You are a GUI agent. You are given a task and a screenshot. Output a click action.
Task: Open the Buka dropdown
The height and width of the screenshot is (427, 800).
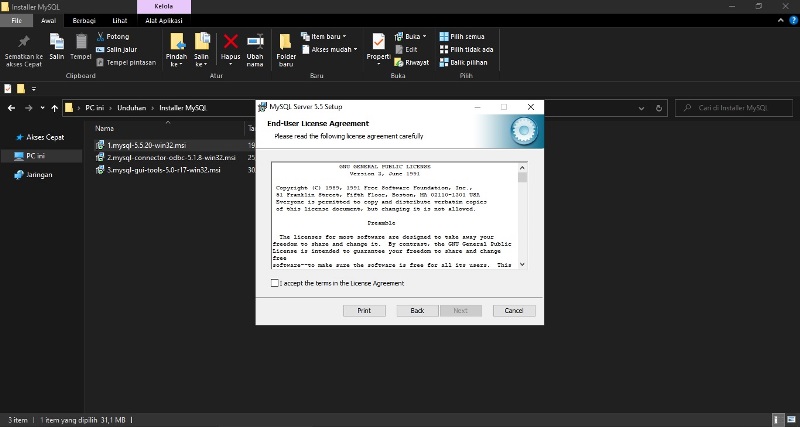point(410,37)
